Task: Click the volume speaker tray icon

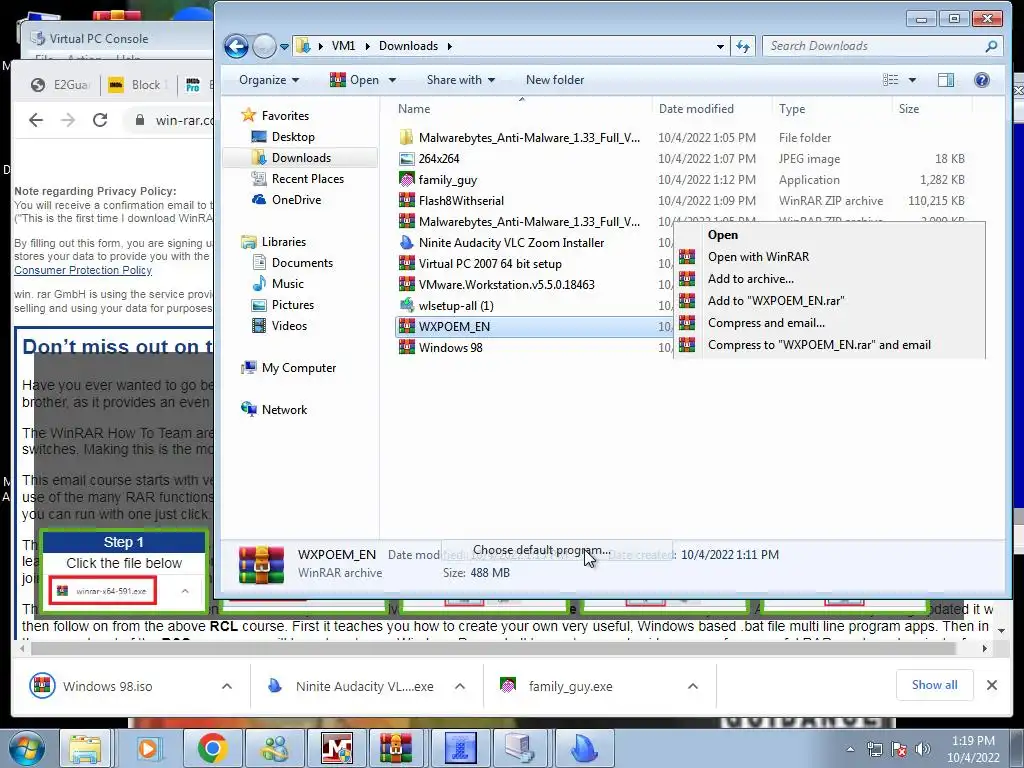Action: point(922,749)
